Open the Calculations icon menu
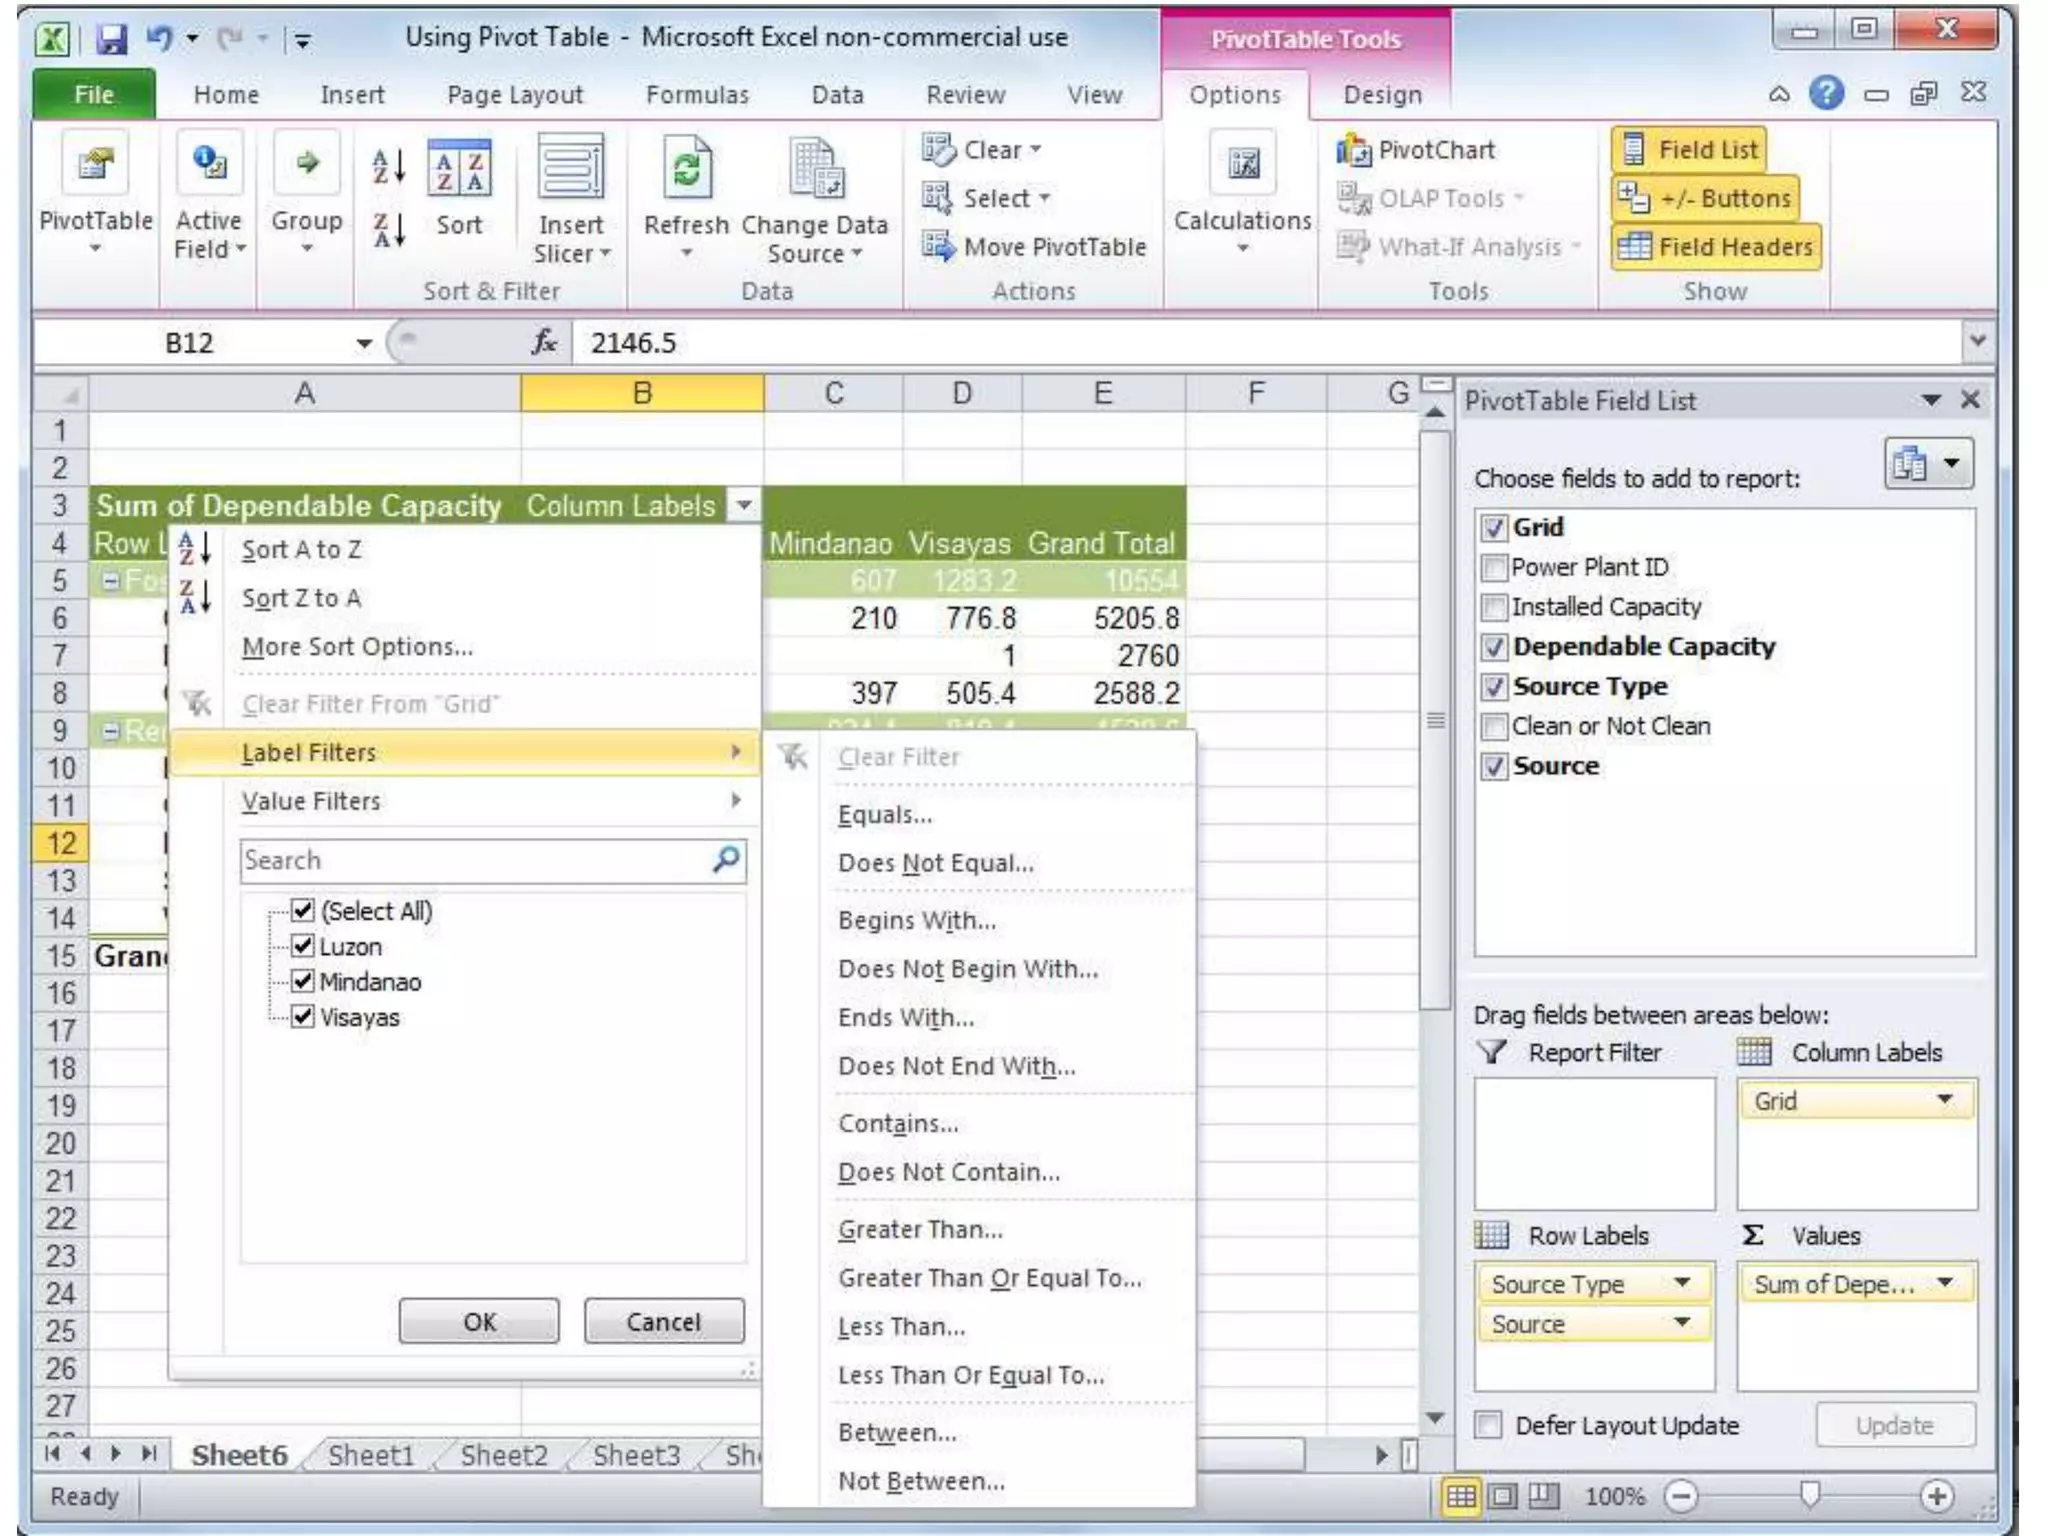 point(1243,166)
